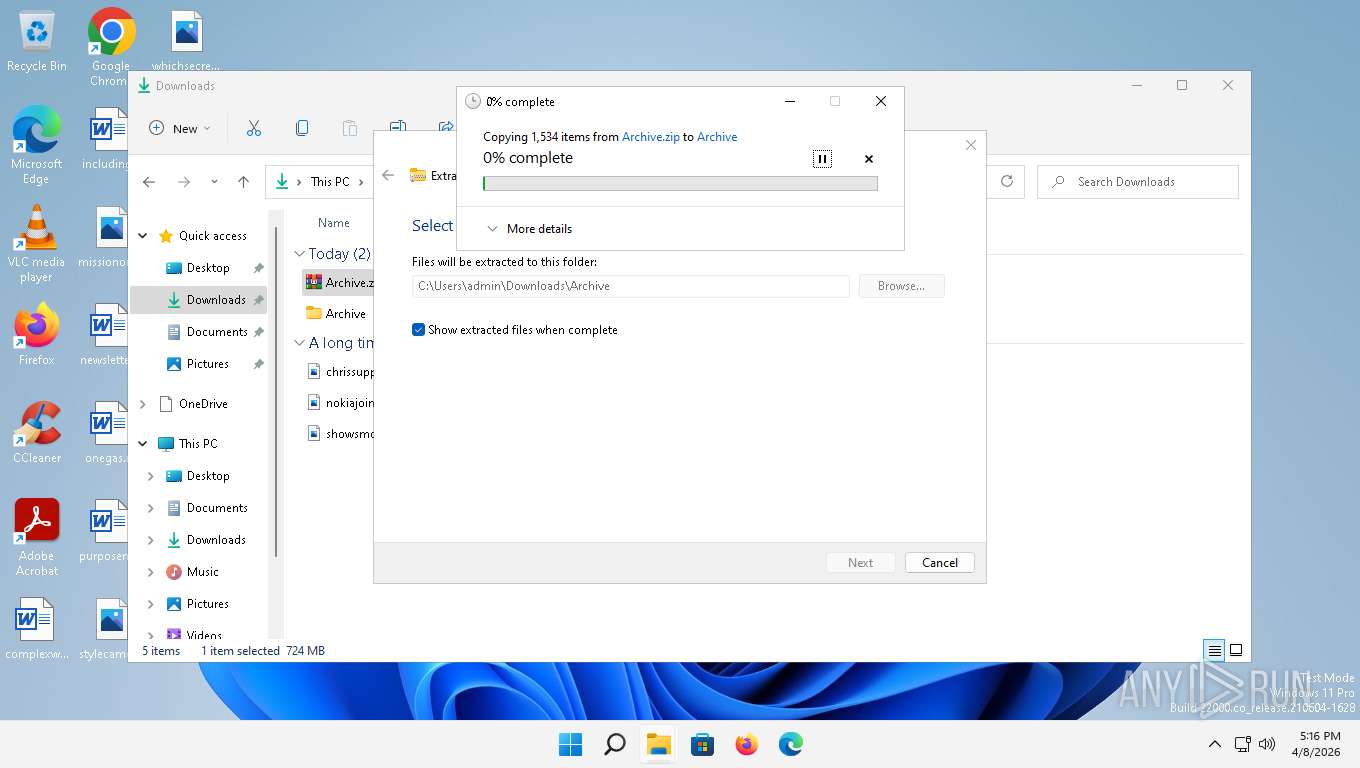Viewport: 1360px width, 768px height.
Task: Select Downloads under Quick access
Action: (x=199, y=300)
